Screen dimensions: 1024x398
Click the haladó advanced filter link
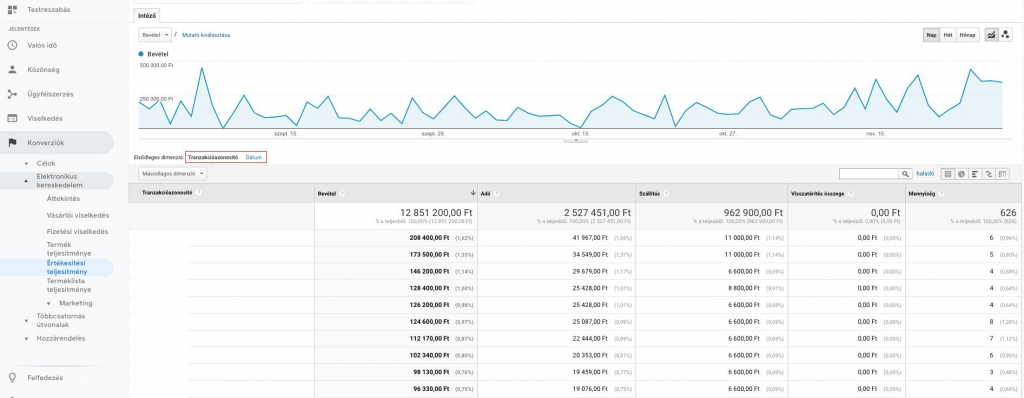pos(925,174)
